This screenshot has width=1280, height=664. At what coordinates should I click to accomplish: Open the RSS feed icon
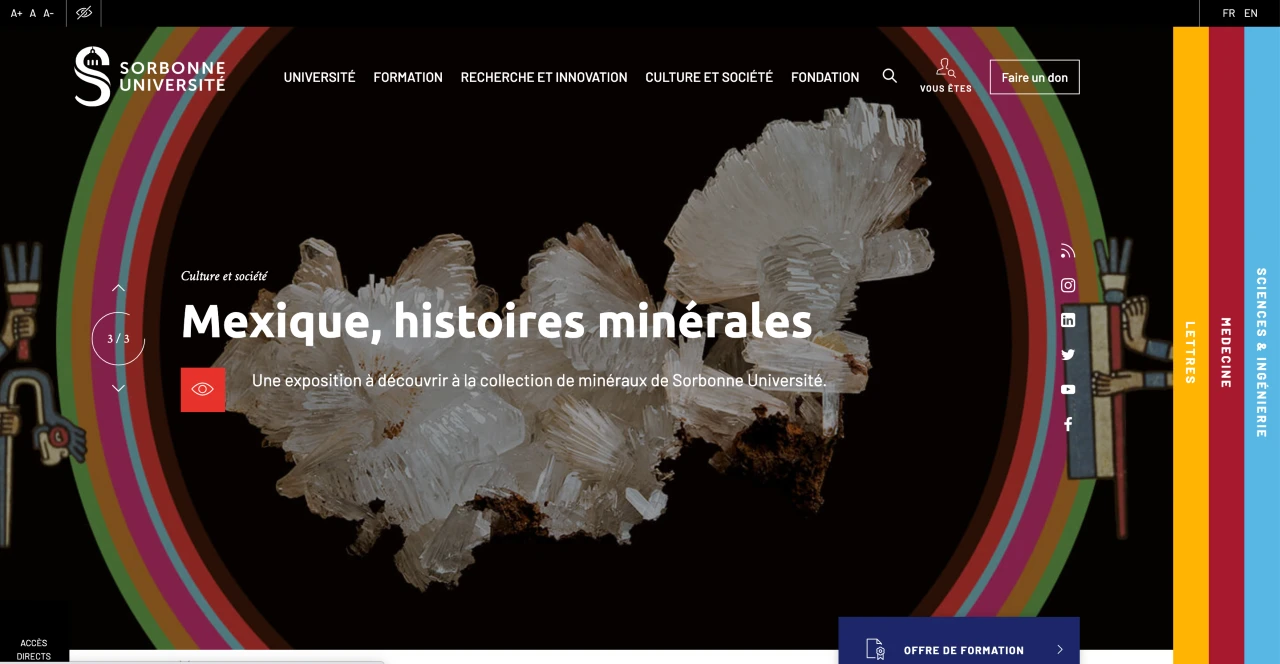[1068, 251]
